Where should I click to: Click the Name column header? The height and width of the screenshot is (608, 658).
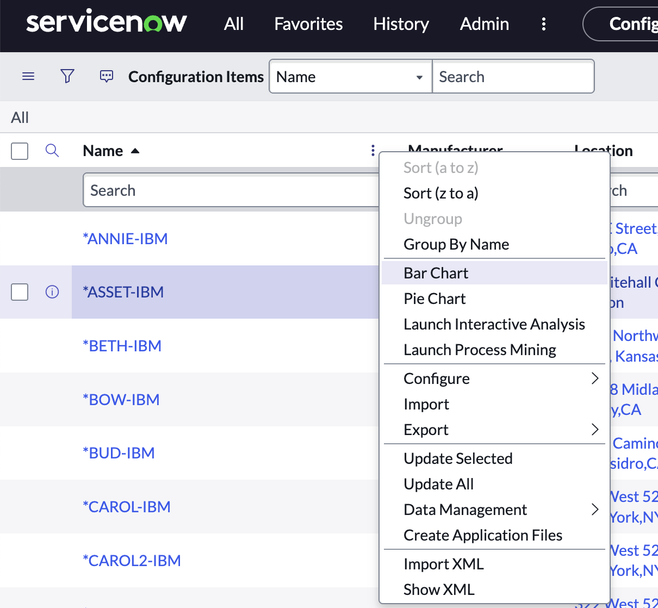click(x=103, y=151)
